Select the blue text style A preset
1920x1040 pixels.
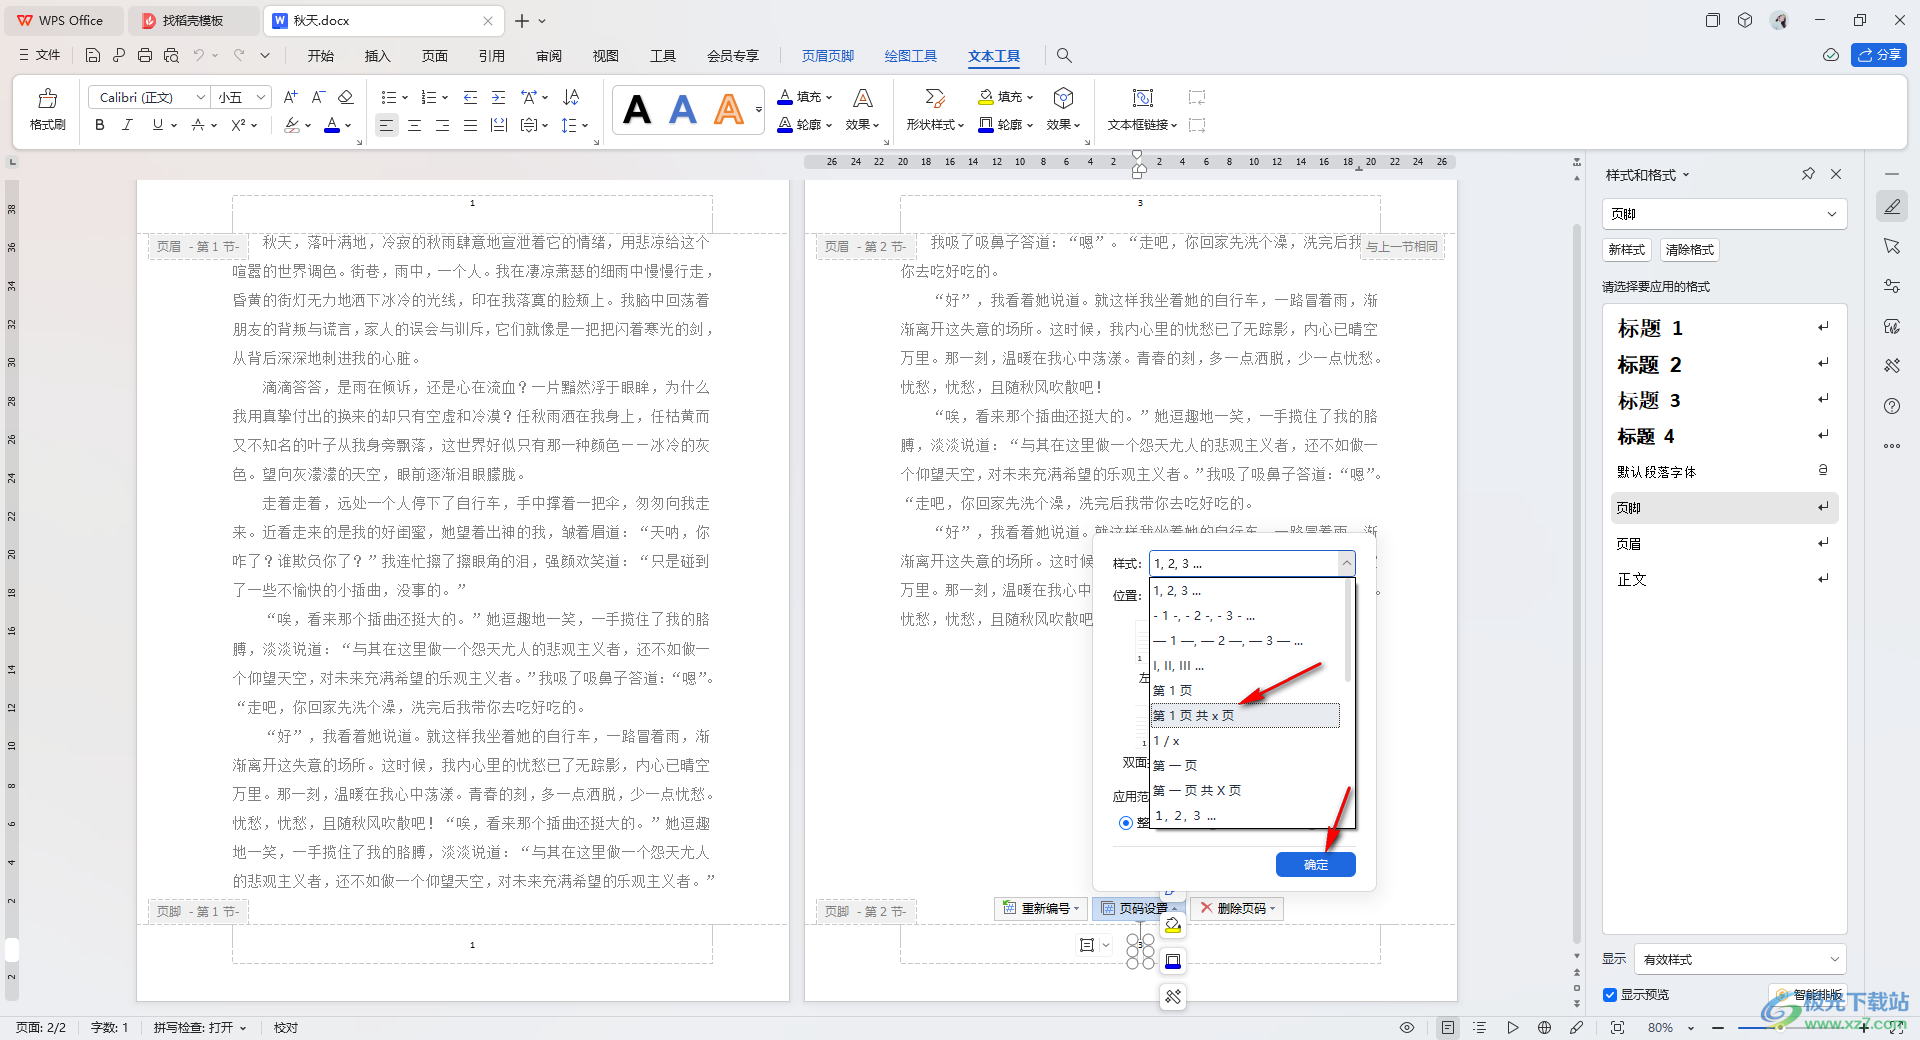(x=683, y=109)
